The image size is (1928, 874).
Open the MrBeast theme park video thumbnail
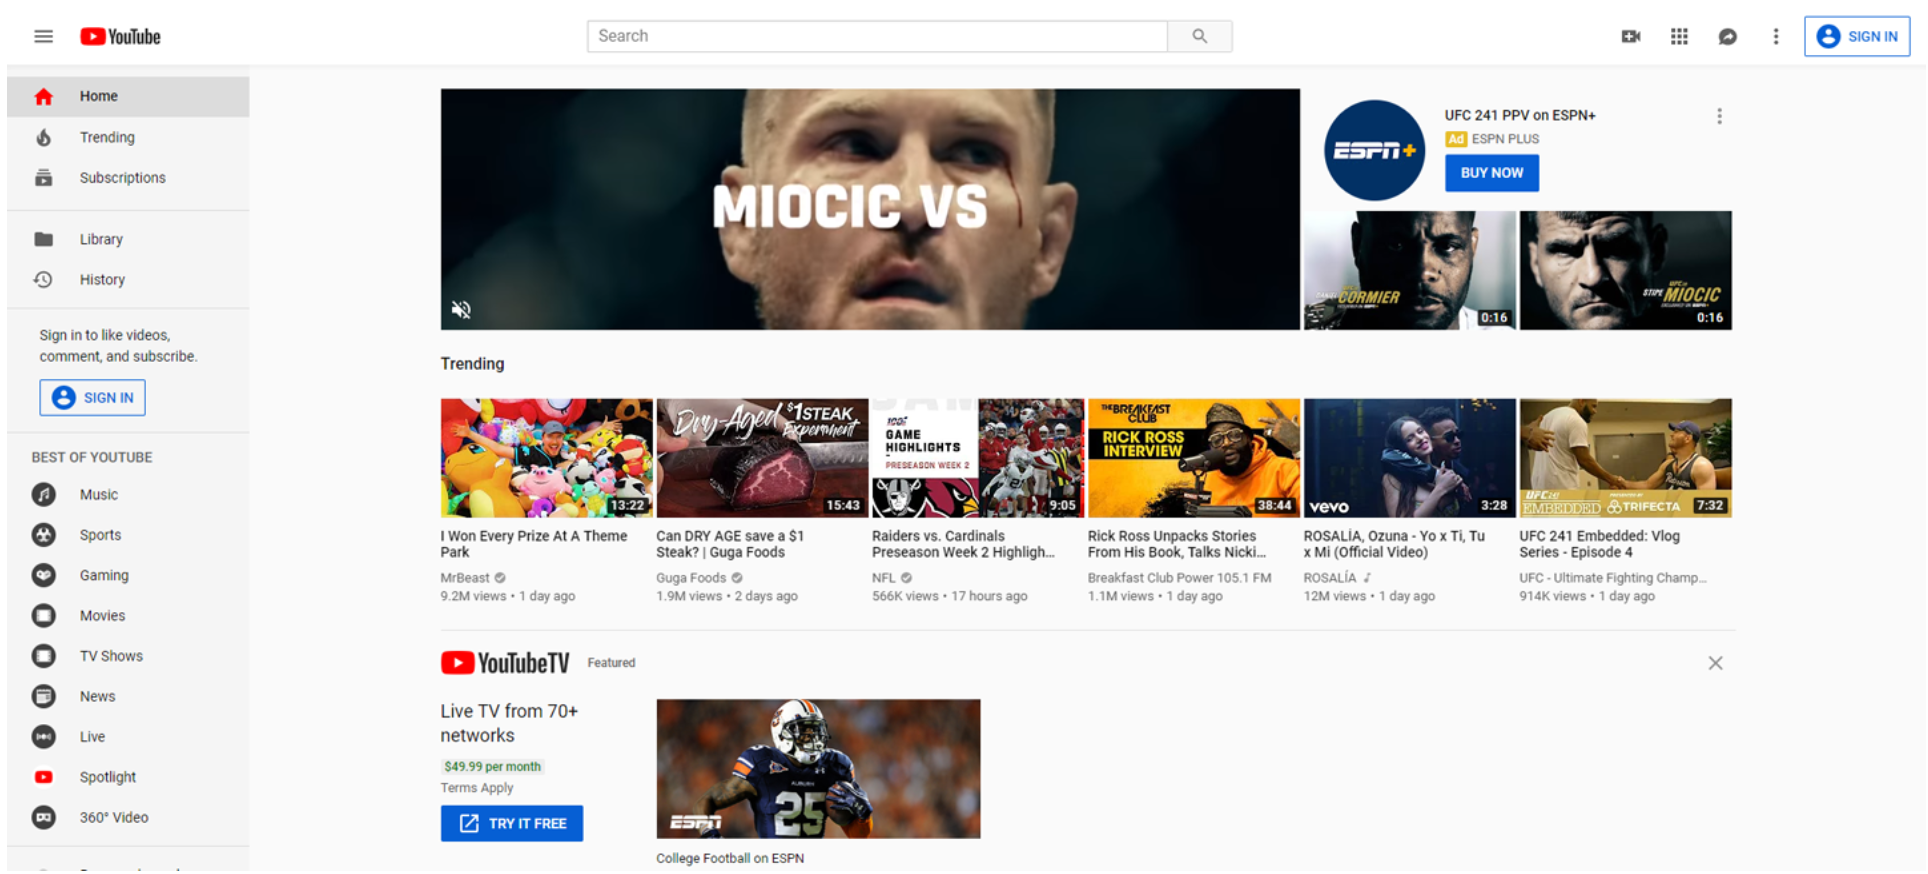(x=547, y=458)
